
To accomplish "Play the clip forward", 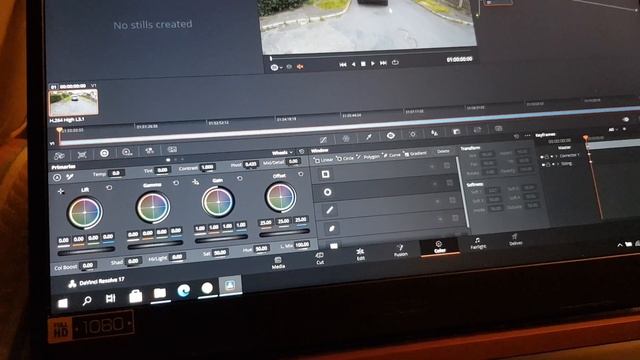I will (373, 64).
